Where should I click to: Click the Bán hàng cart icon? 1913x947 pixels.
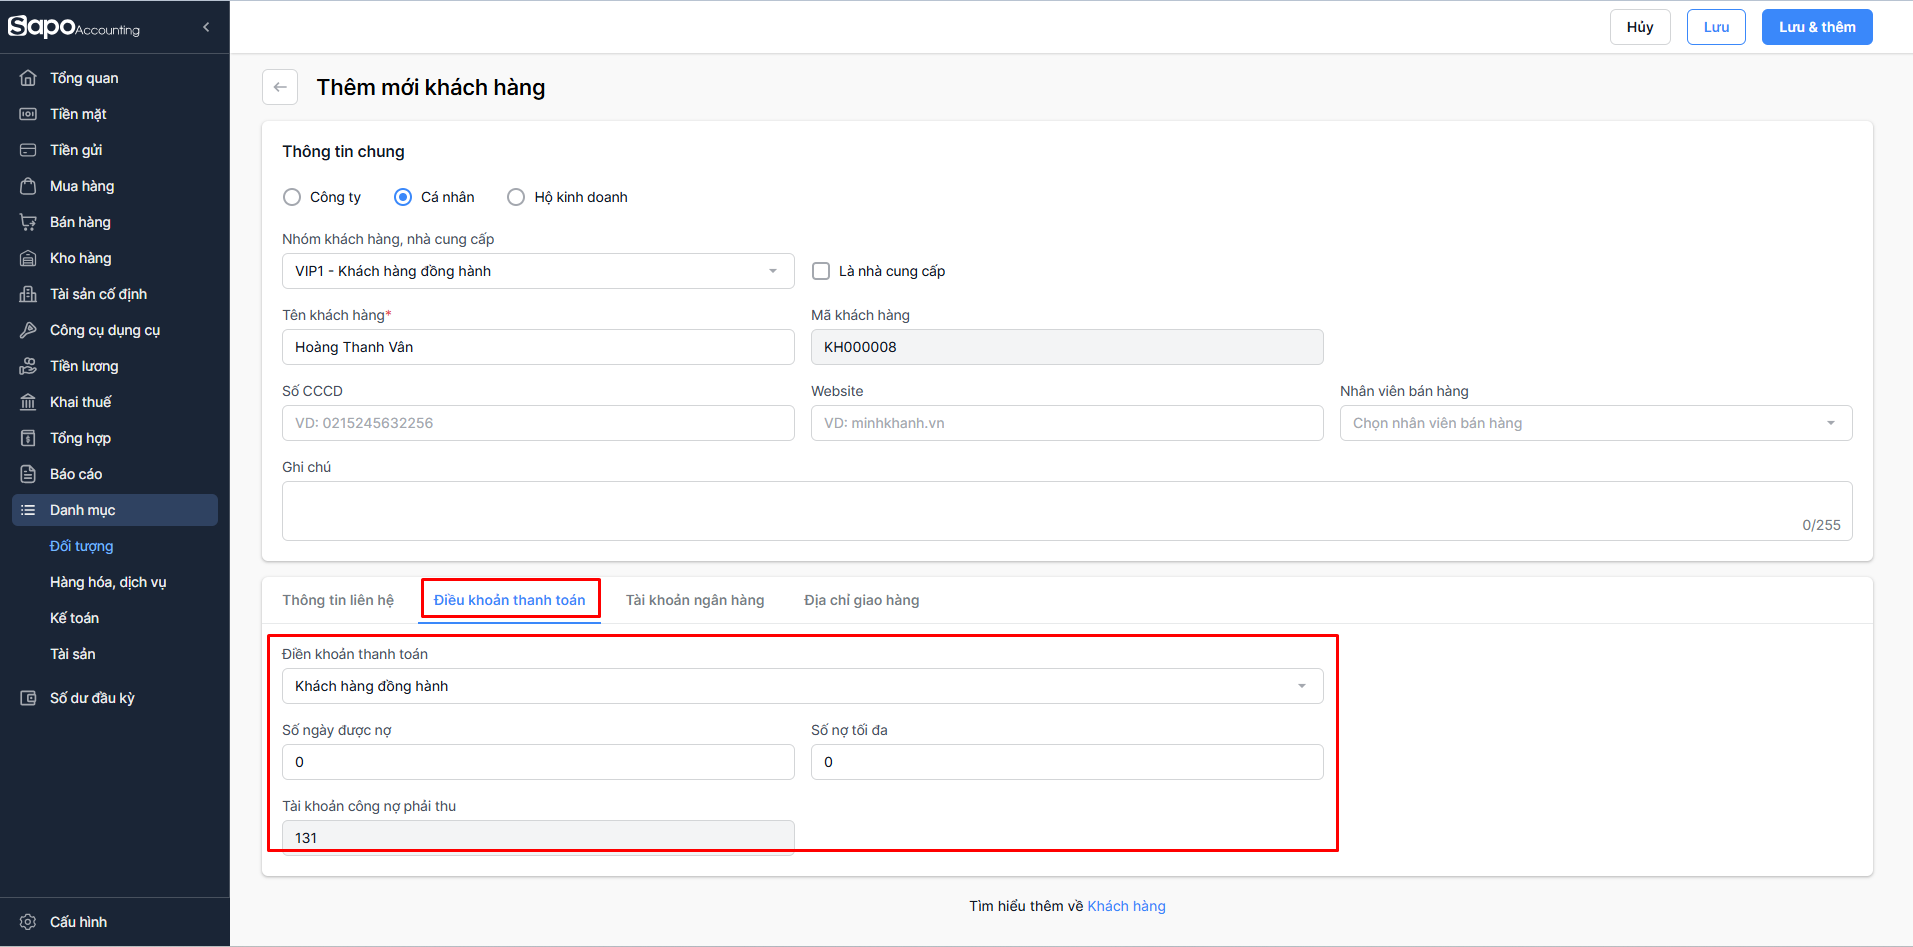(28, 222)
